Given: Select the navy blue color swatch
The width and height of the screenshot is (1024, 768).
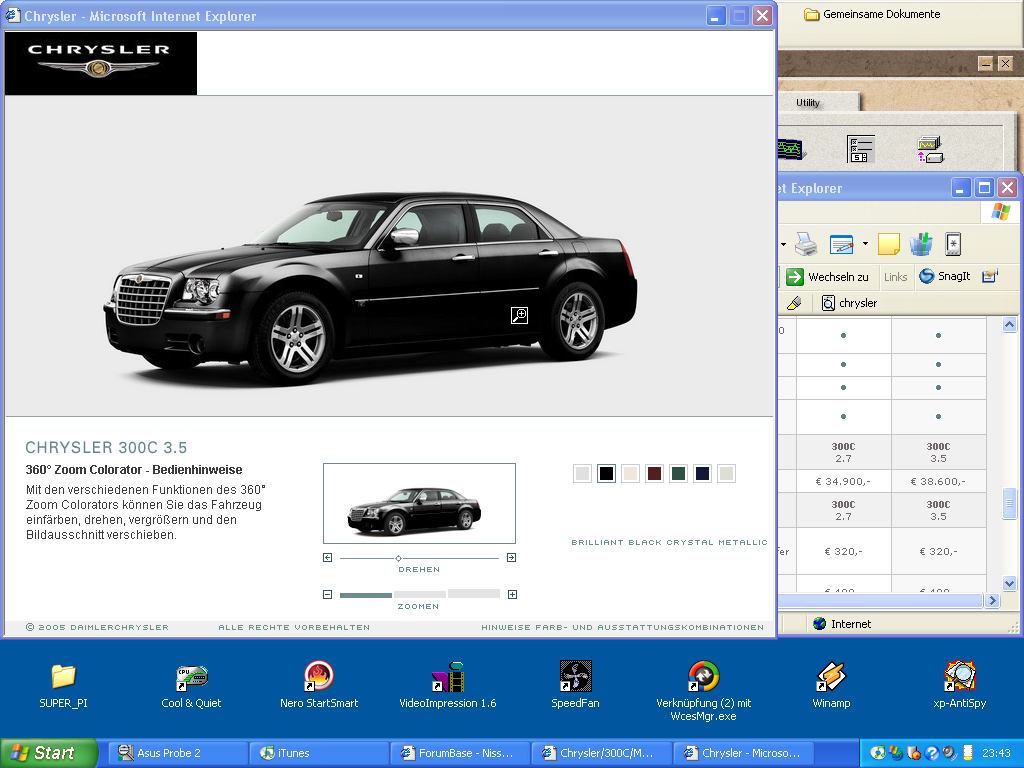Looking at the screenshot, I should click(703, 473).
